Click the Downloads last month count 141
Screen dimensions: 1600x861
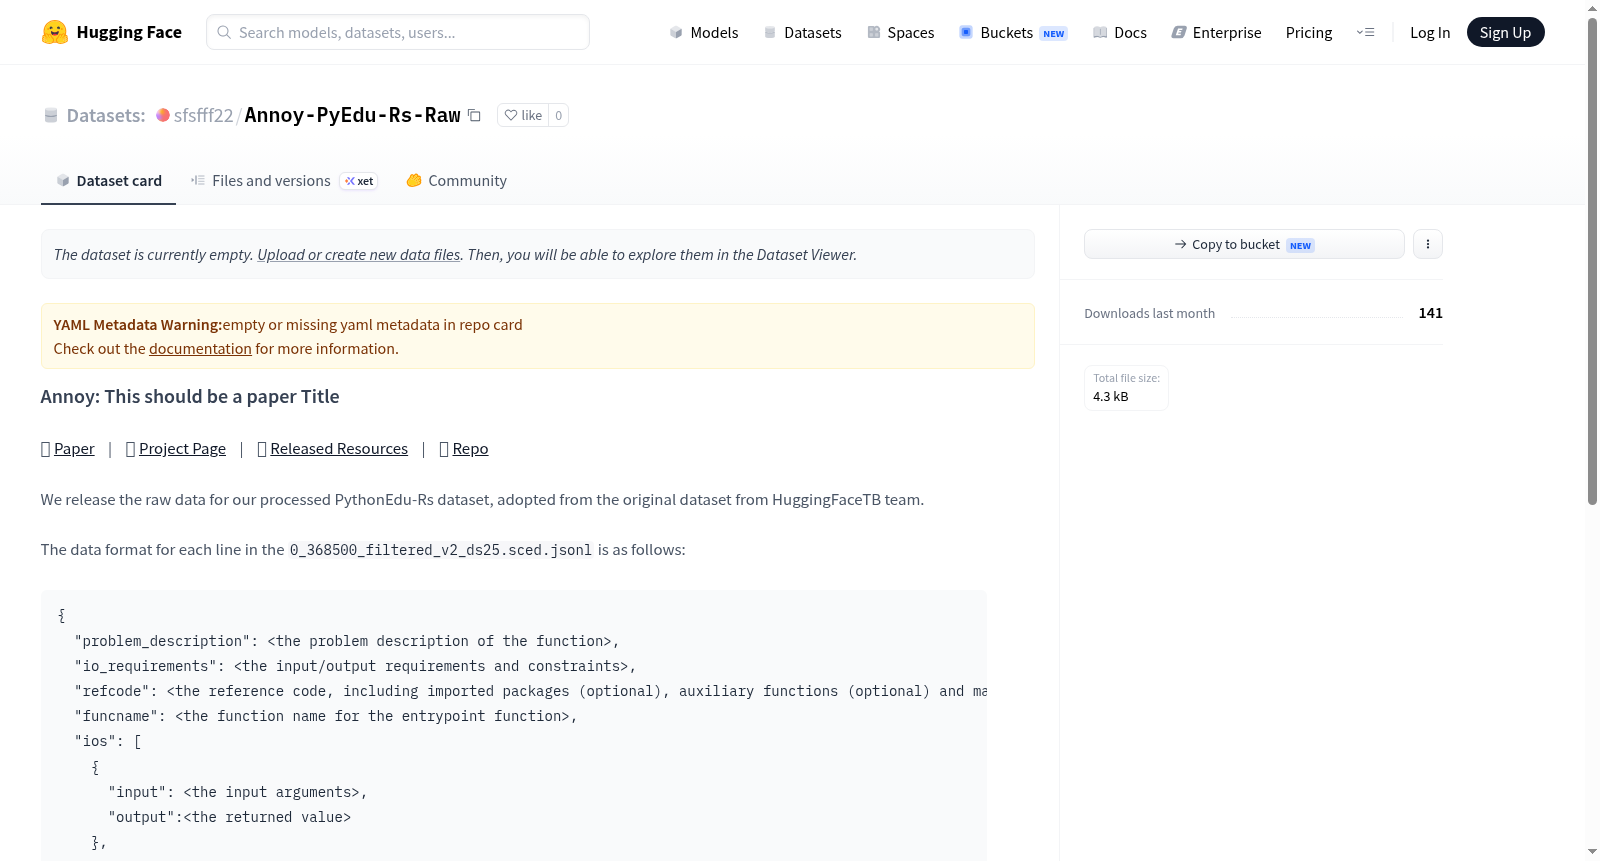click(x=1431, y=313)
